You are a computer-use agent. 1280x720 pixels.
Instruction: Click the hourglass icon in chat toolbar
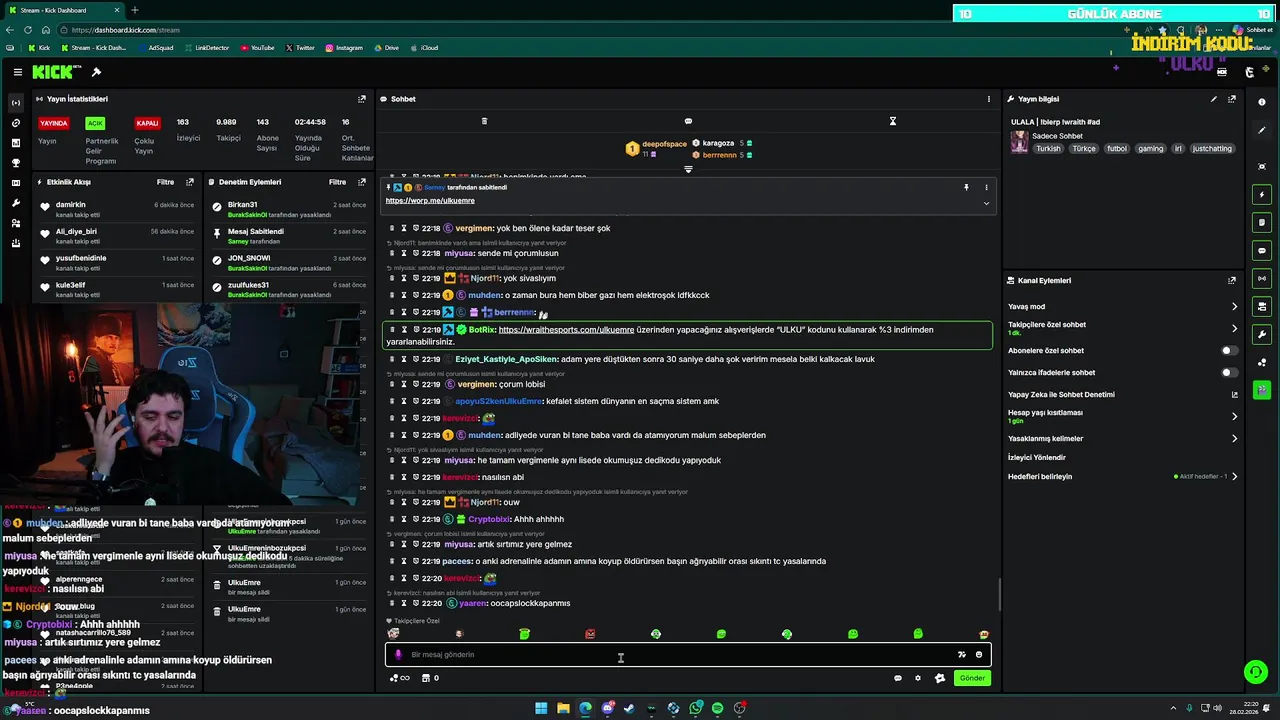[893, 121]
